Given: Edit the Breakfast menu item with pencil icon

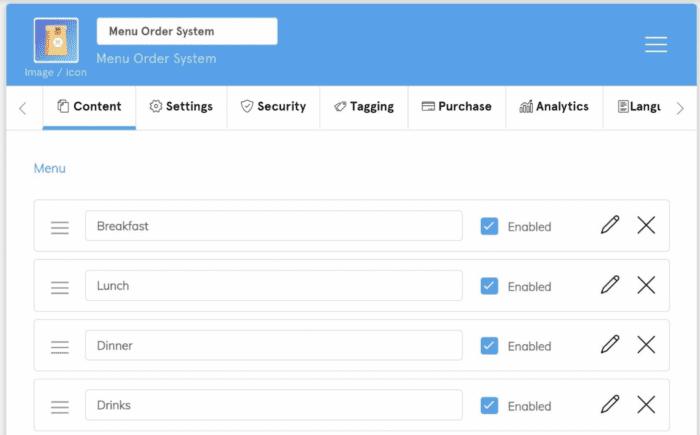Looking at the screenshot, I should pos(610,225).
